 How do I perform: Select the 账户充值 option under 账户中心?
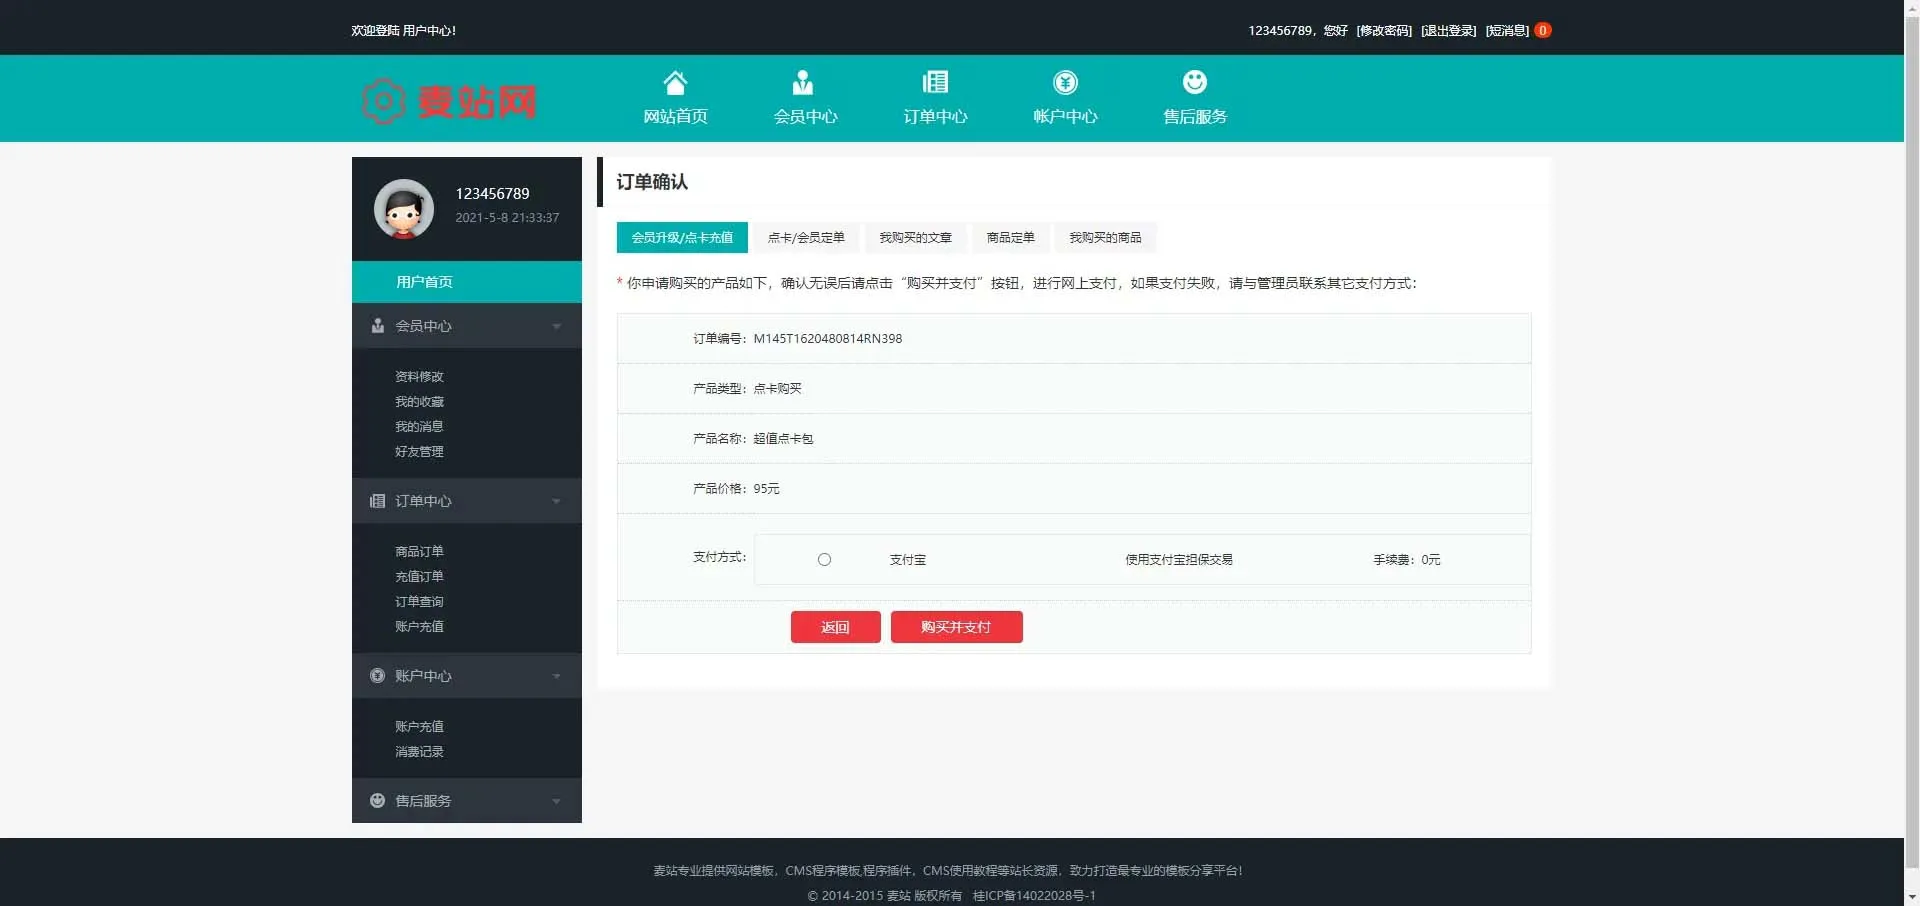click(419, 726)
